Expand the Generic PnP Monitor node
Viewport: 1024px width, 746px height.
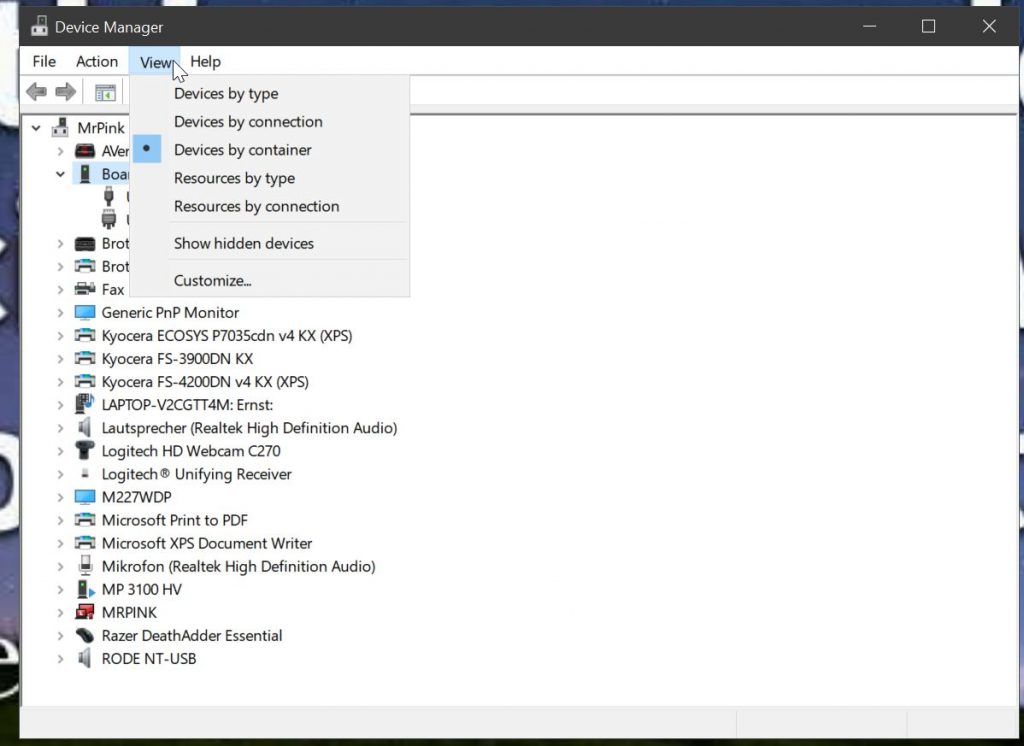60,312
